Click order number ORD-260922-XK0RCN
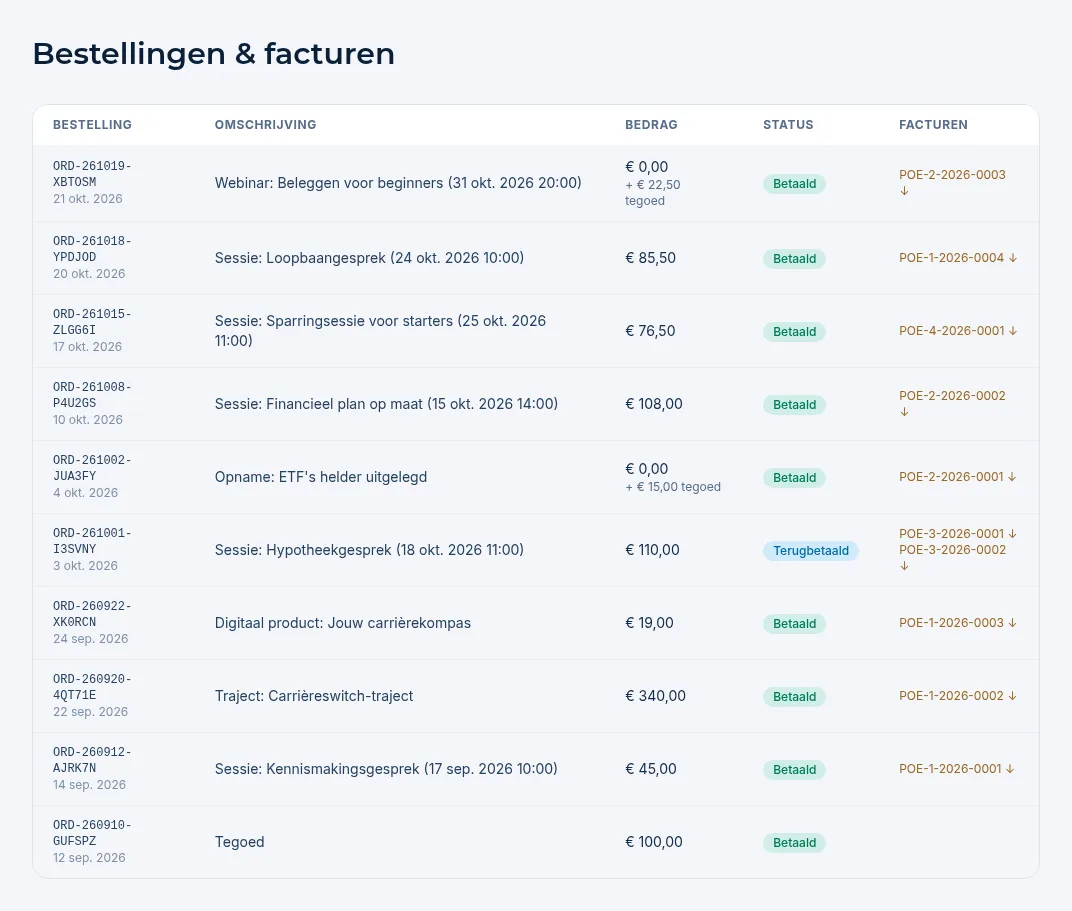The width and height of the screenshot is (1072, 911). 92,614
